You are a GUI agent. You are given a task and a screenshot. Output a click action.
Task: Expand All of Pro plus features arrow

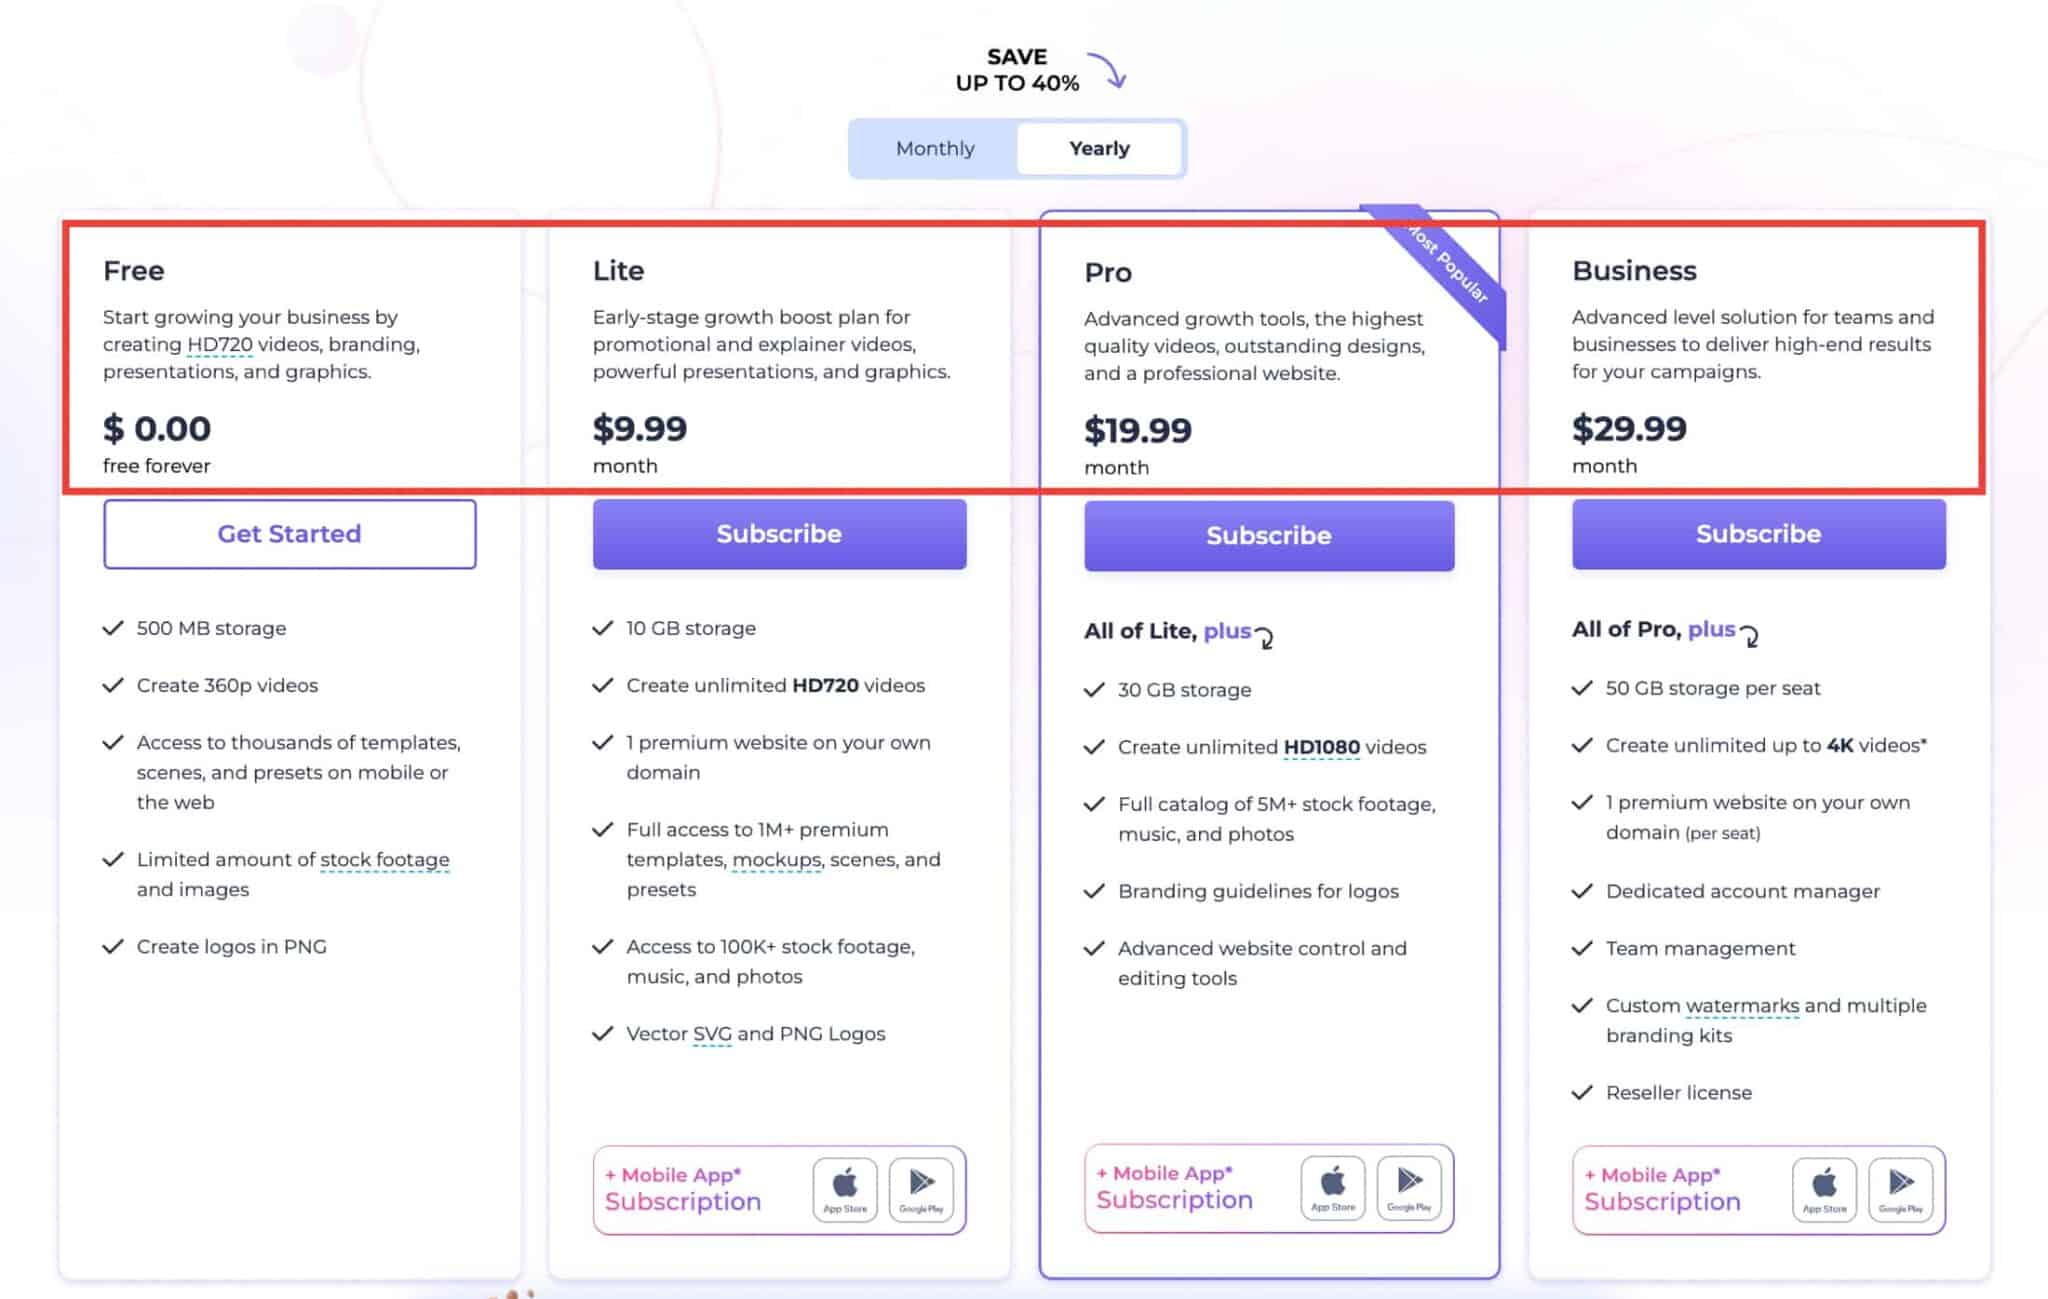tap(1751, 634)
